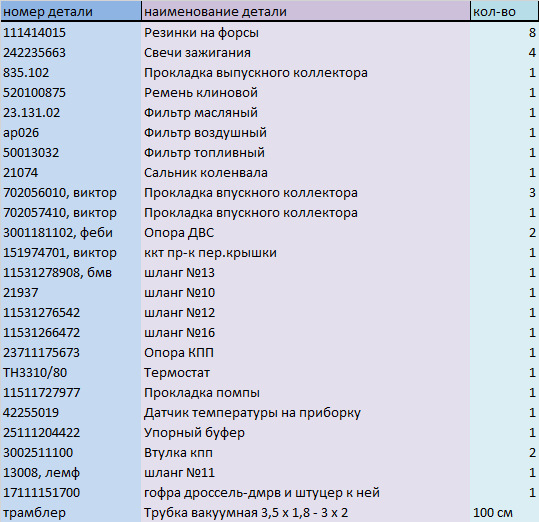
Task: Click the 'Упорный буфер' cell
Action: [305, 432]
